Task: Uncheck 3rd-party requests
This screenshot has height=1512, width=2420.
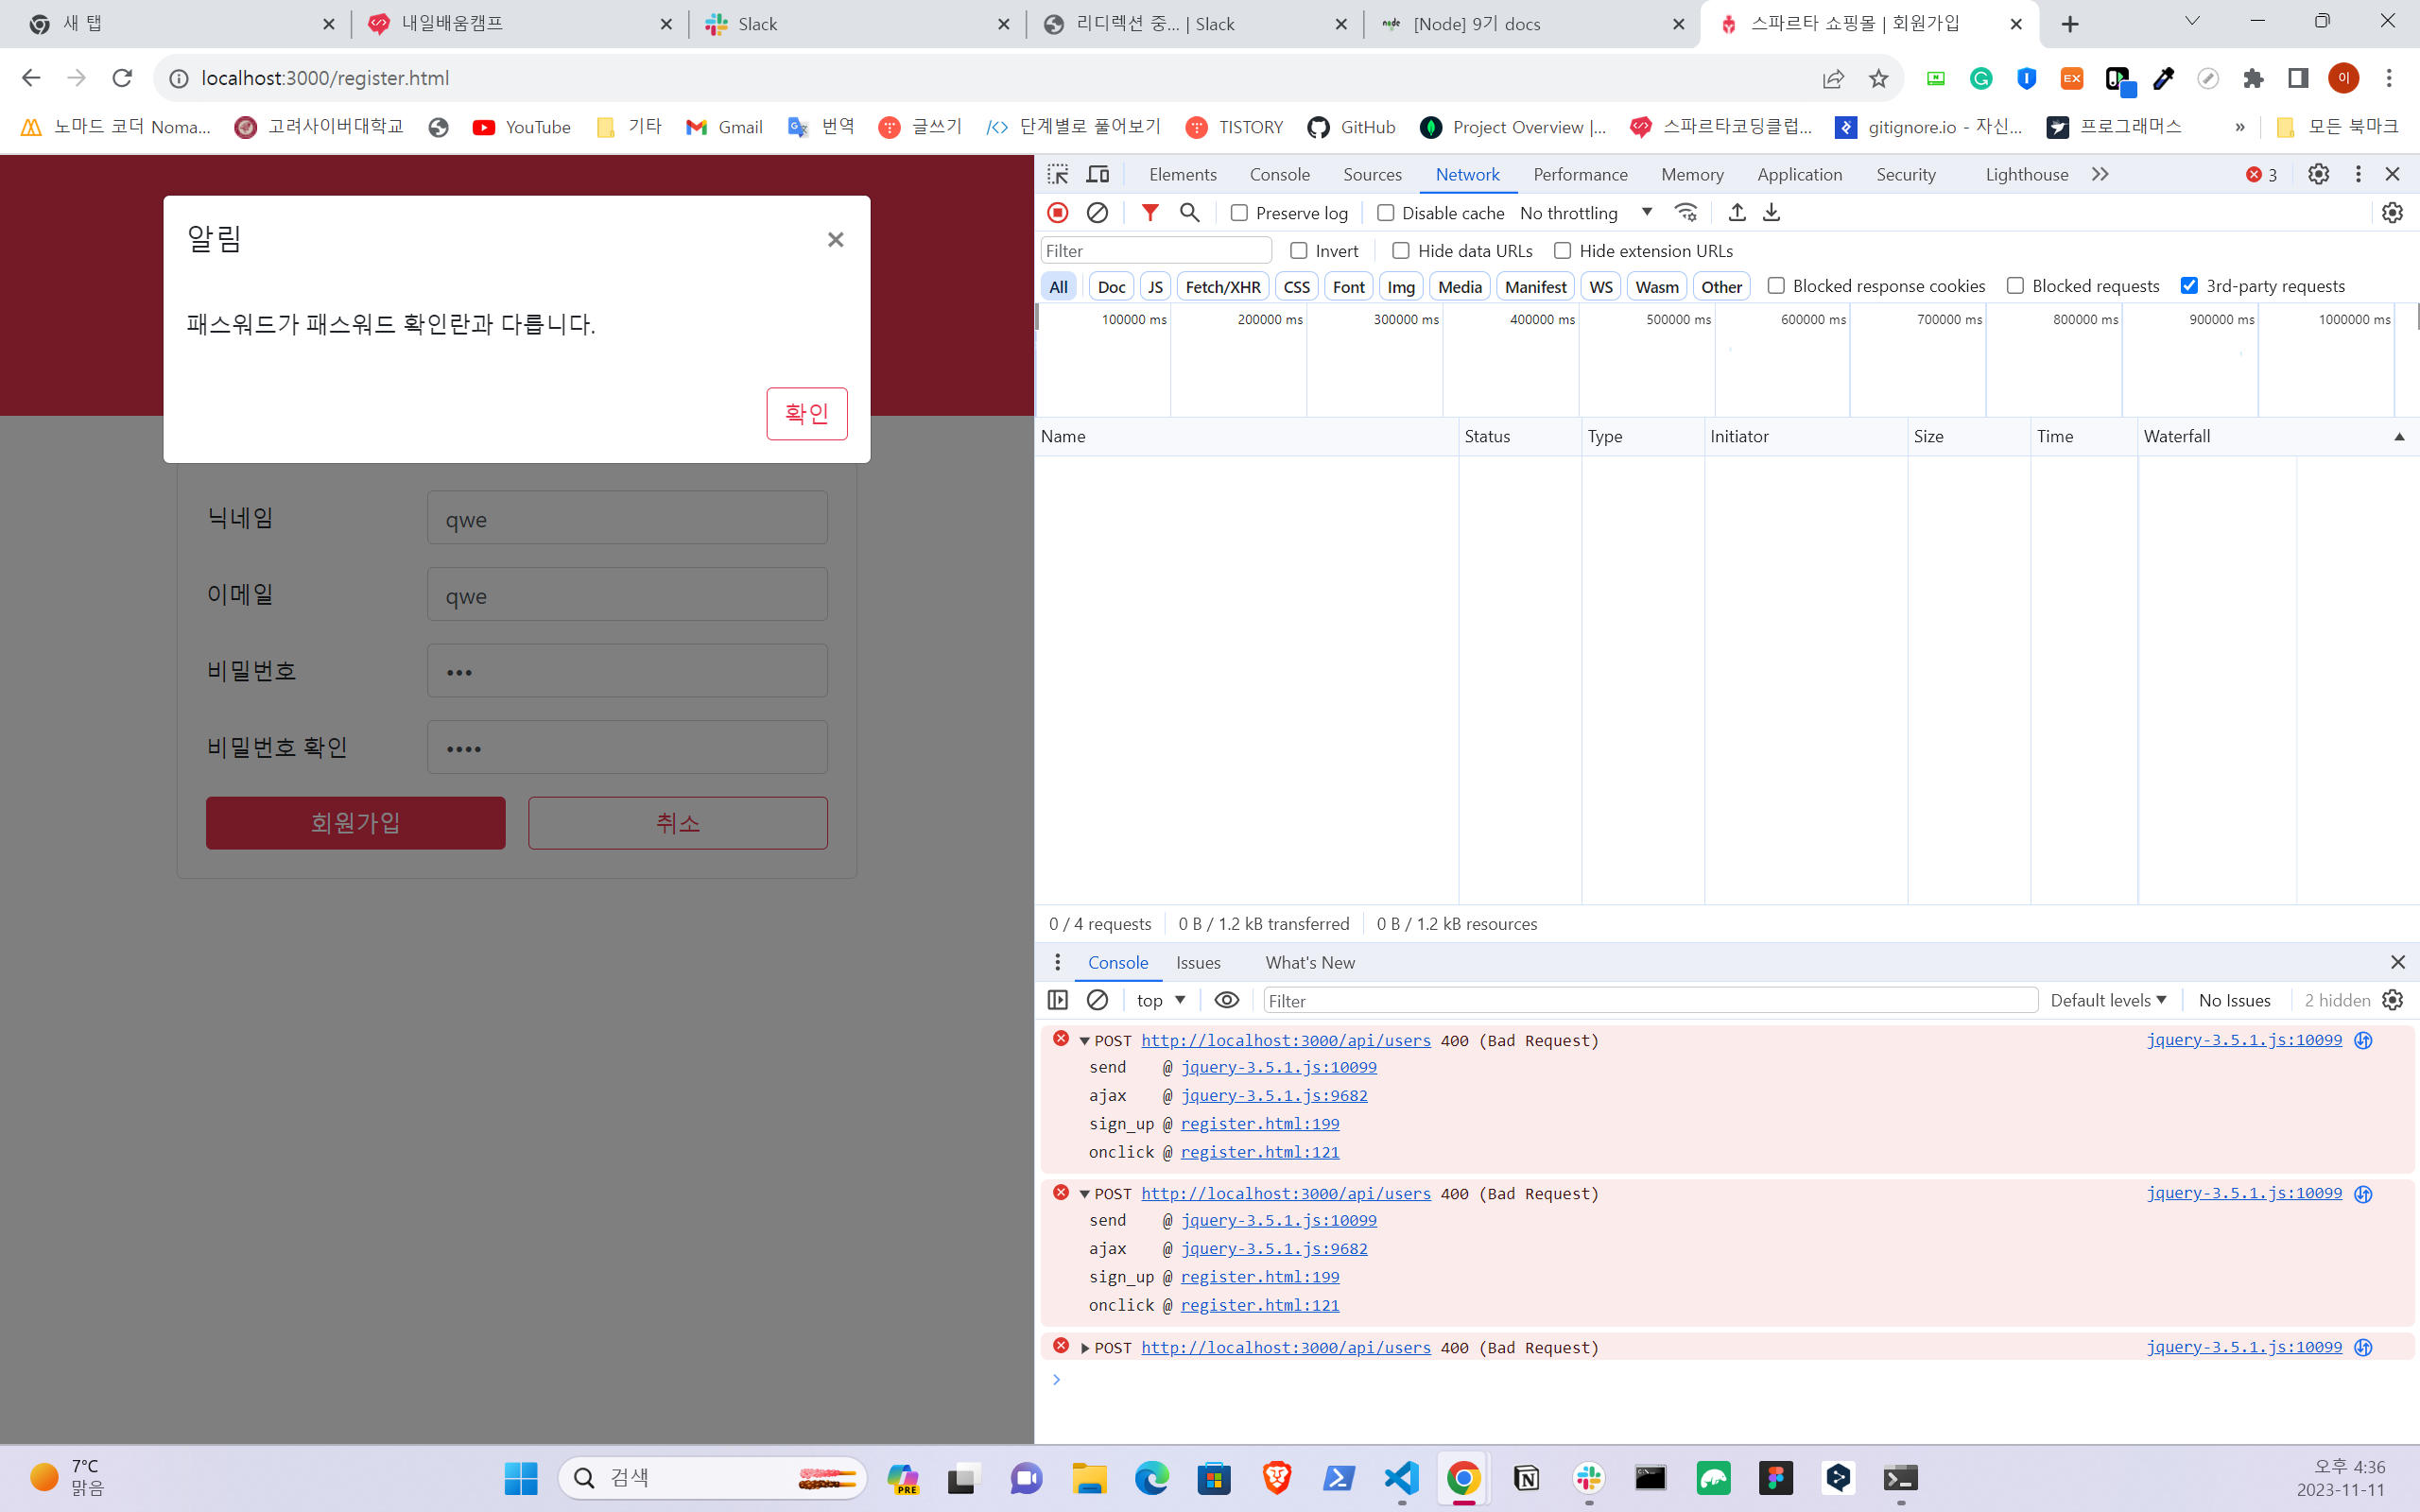Action: pos(2189,286)
